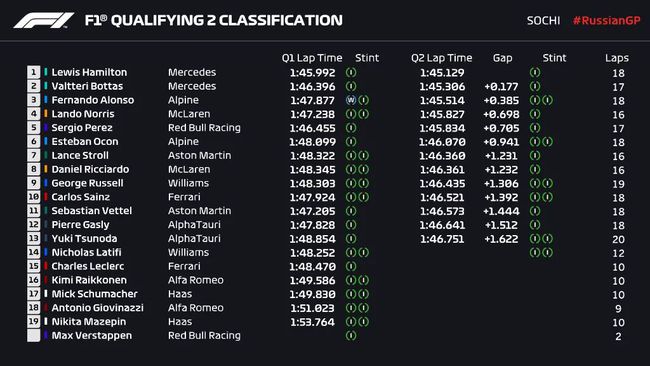Viewport: 650px width, 366px height.
Task: Click Max Verstappen's single stint tyre icon
Action: point(351,335)
